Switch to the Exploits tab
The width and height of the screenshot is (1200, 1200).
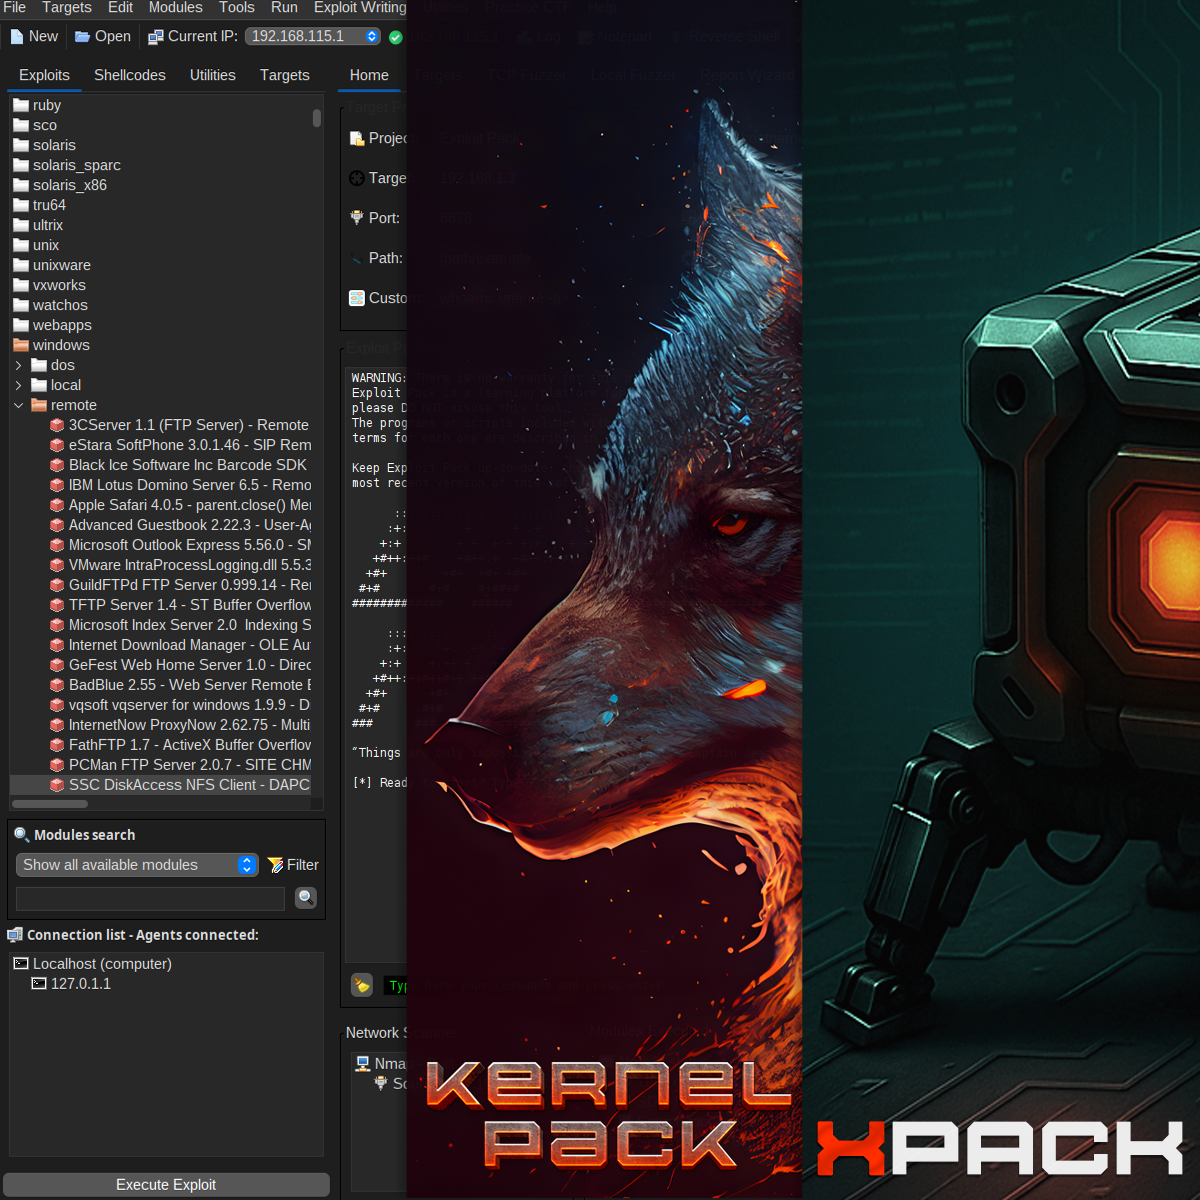(x=44, y=75)
